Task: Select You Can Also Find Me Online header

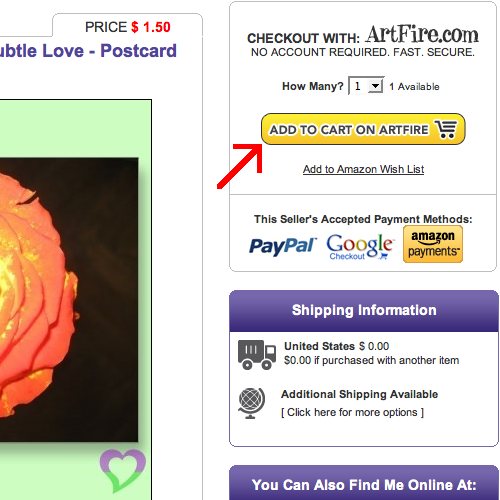Action: pos(364,485)
